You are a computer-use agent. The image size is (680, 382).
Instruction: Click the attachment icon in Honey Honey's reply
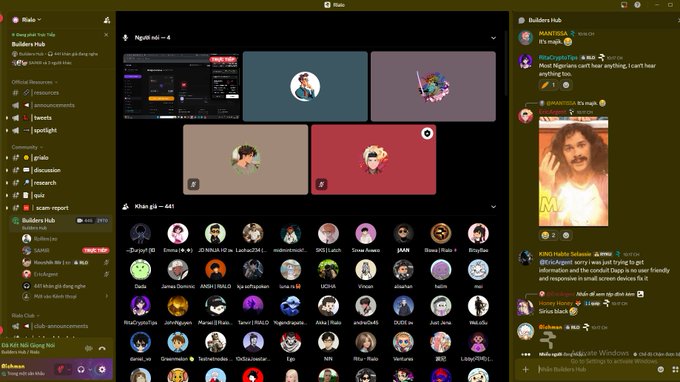(x=641, y=294)
